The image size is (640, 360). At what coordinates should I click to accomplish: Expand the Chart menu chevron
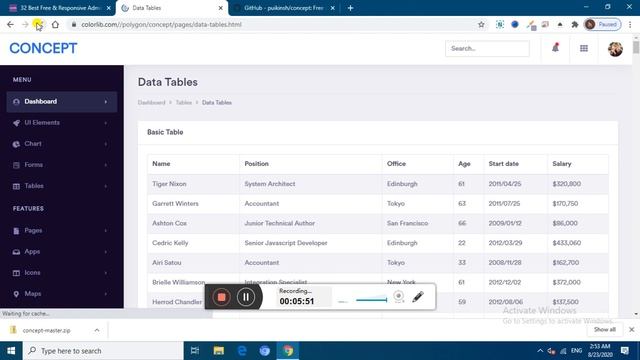[x=106, y=144]
